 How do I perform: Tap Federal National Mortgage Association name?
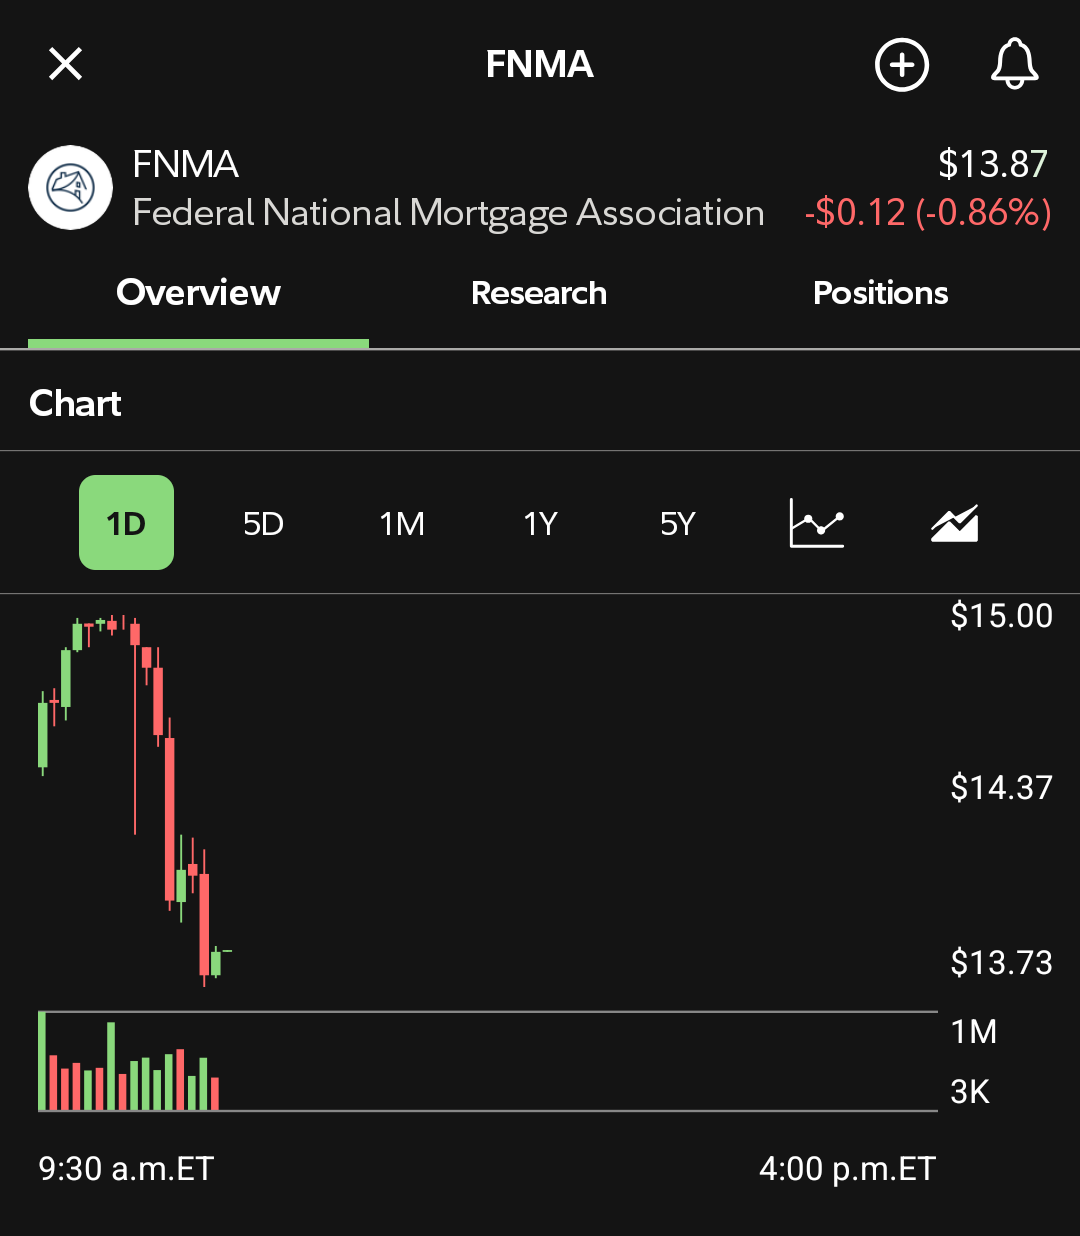[448, 213]
